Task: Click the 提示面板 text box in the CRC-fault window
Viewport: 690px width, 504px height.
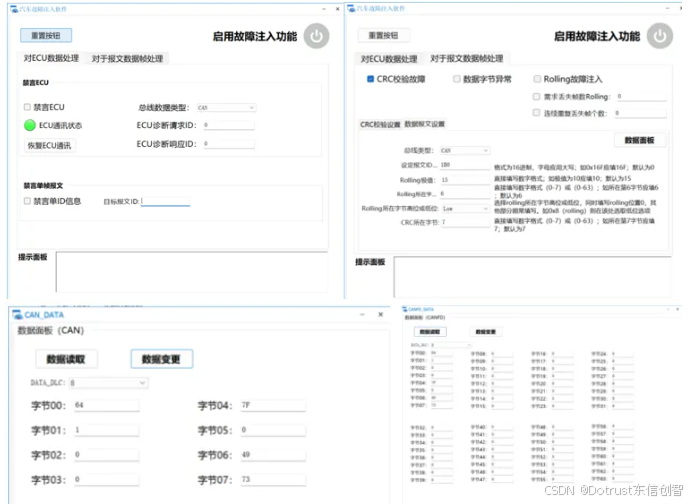Action: [532, 277]
